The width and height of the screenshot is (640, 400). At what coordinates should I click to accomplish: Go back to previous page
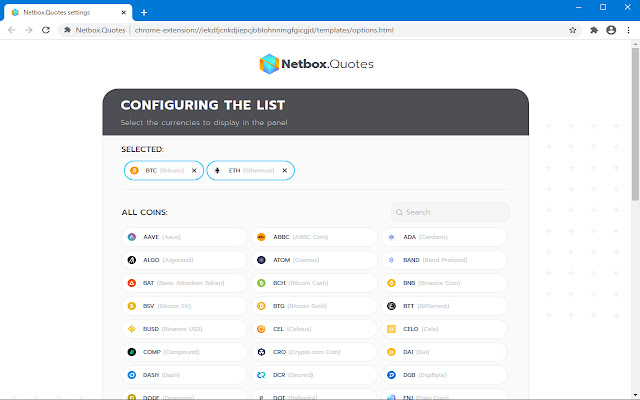[x=11, y=30]
